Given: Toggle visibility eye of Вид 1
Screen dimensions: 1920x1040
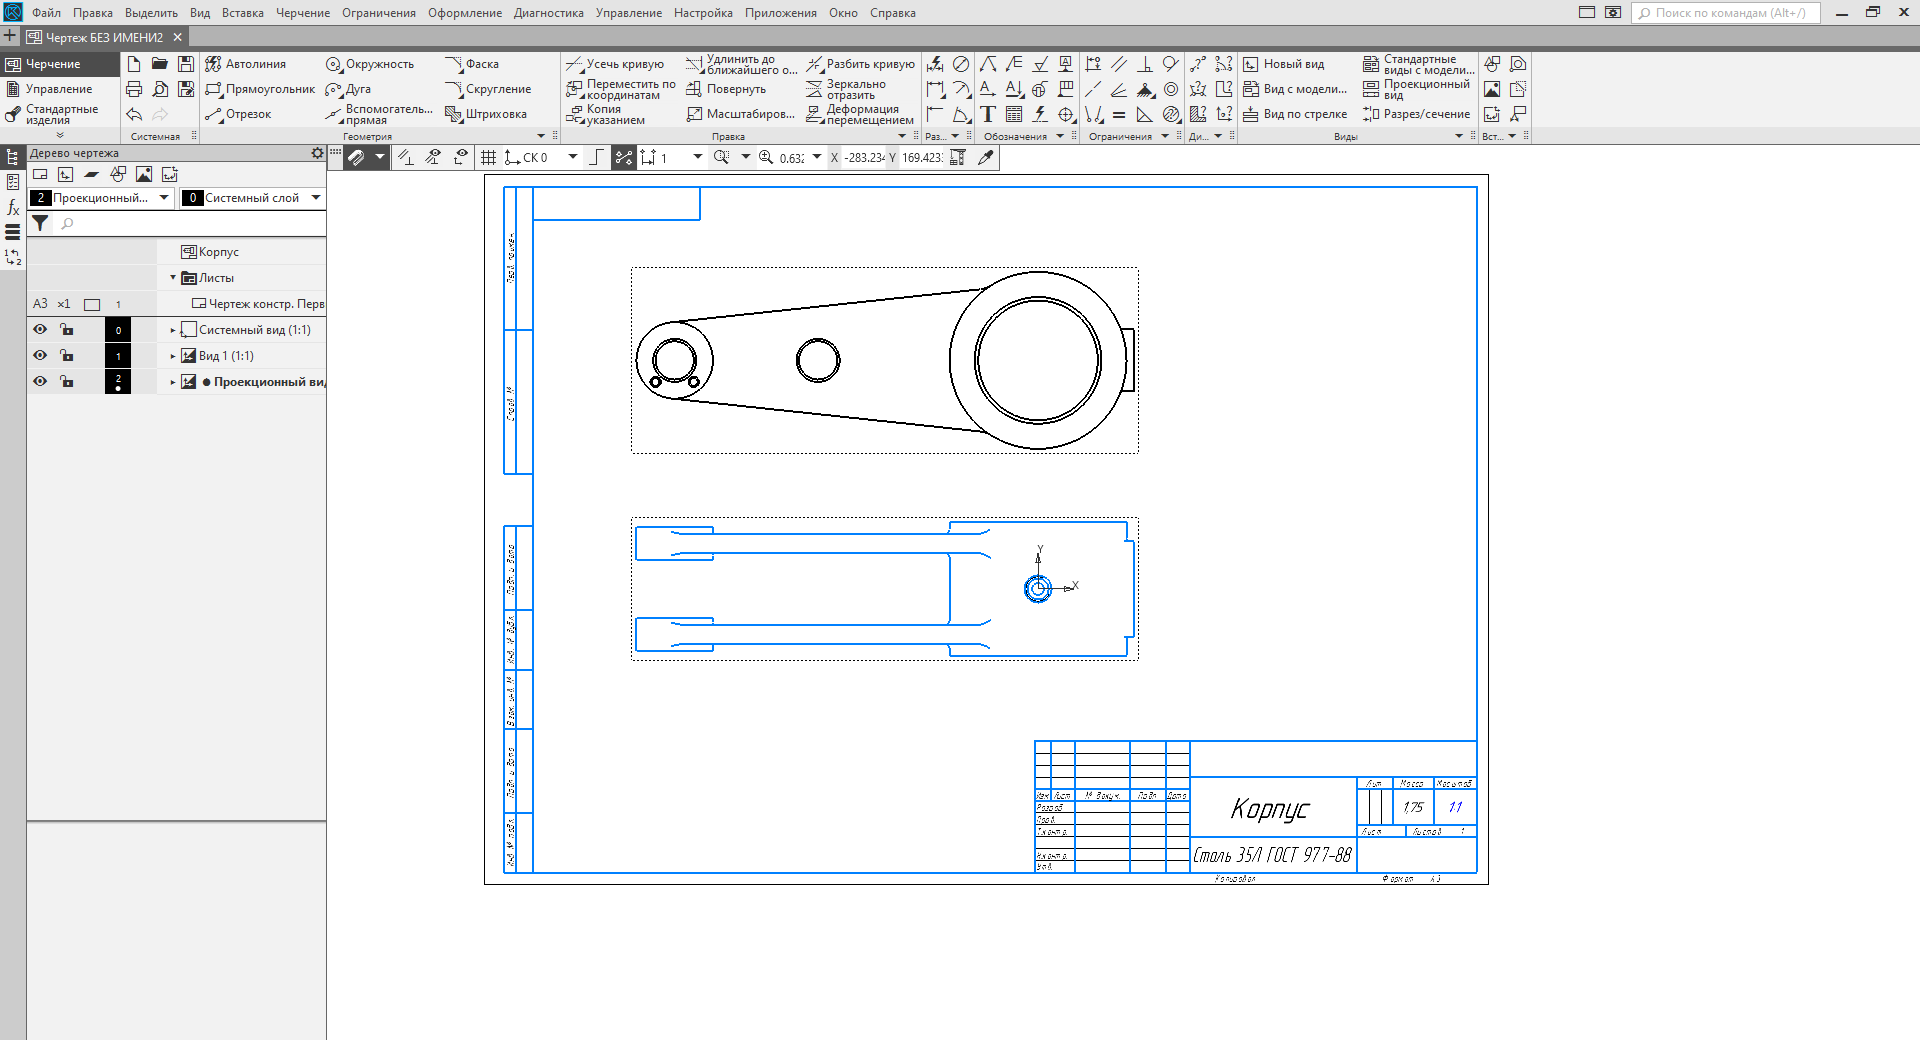Looking at the screenshot, I should click(x=40, y=355).
